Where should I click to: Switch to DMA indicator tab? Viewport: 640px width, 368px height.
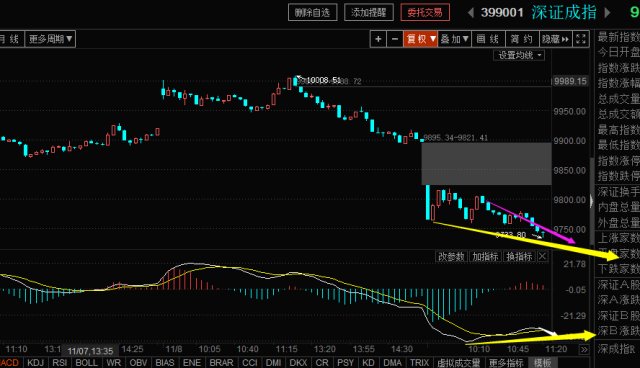coord(393,363)
